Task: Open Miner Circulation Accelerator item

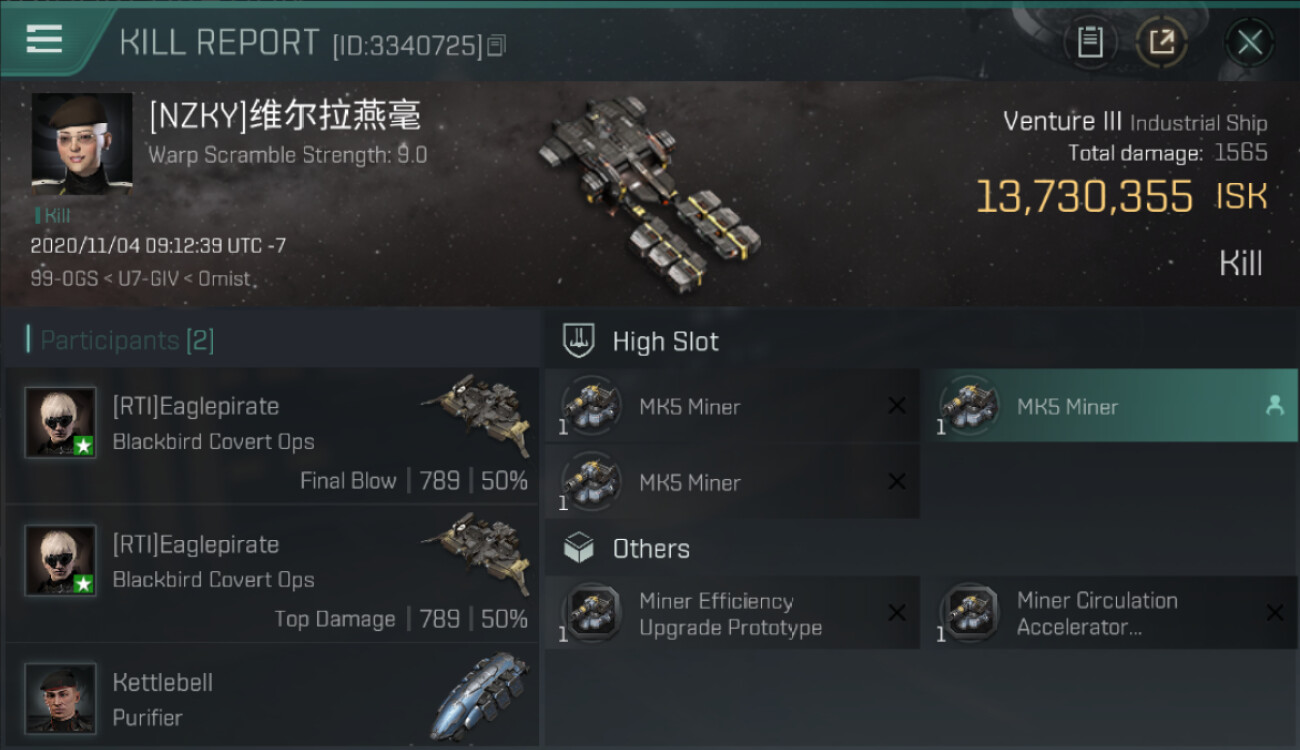Action: tap(1110, 613)
